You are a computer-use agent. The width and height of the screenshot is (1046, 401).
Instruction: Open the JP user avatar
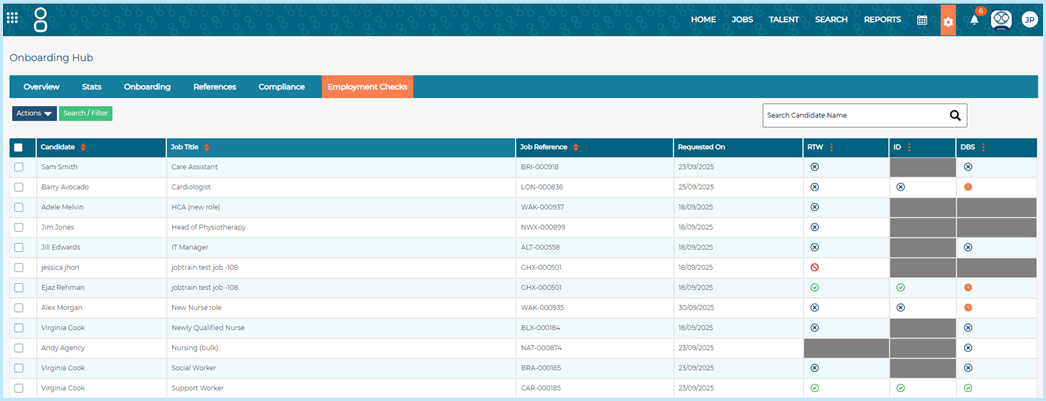pyautogui.click(x=1030, y=20)
